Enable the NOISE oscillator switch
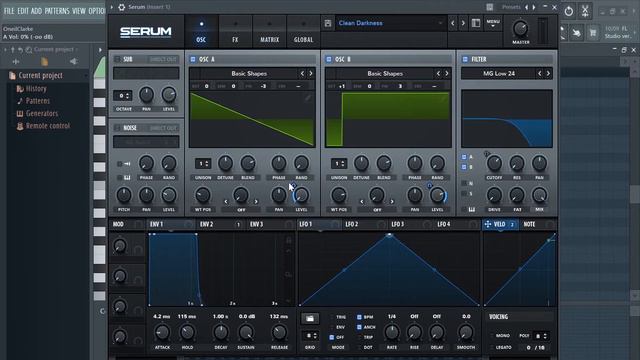This screenshot has height=360, width=640. tap(118, 128)
